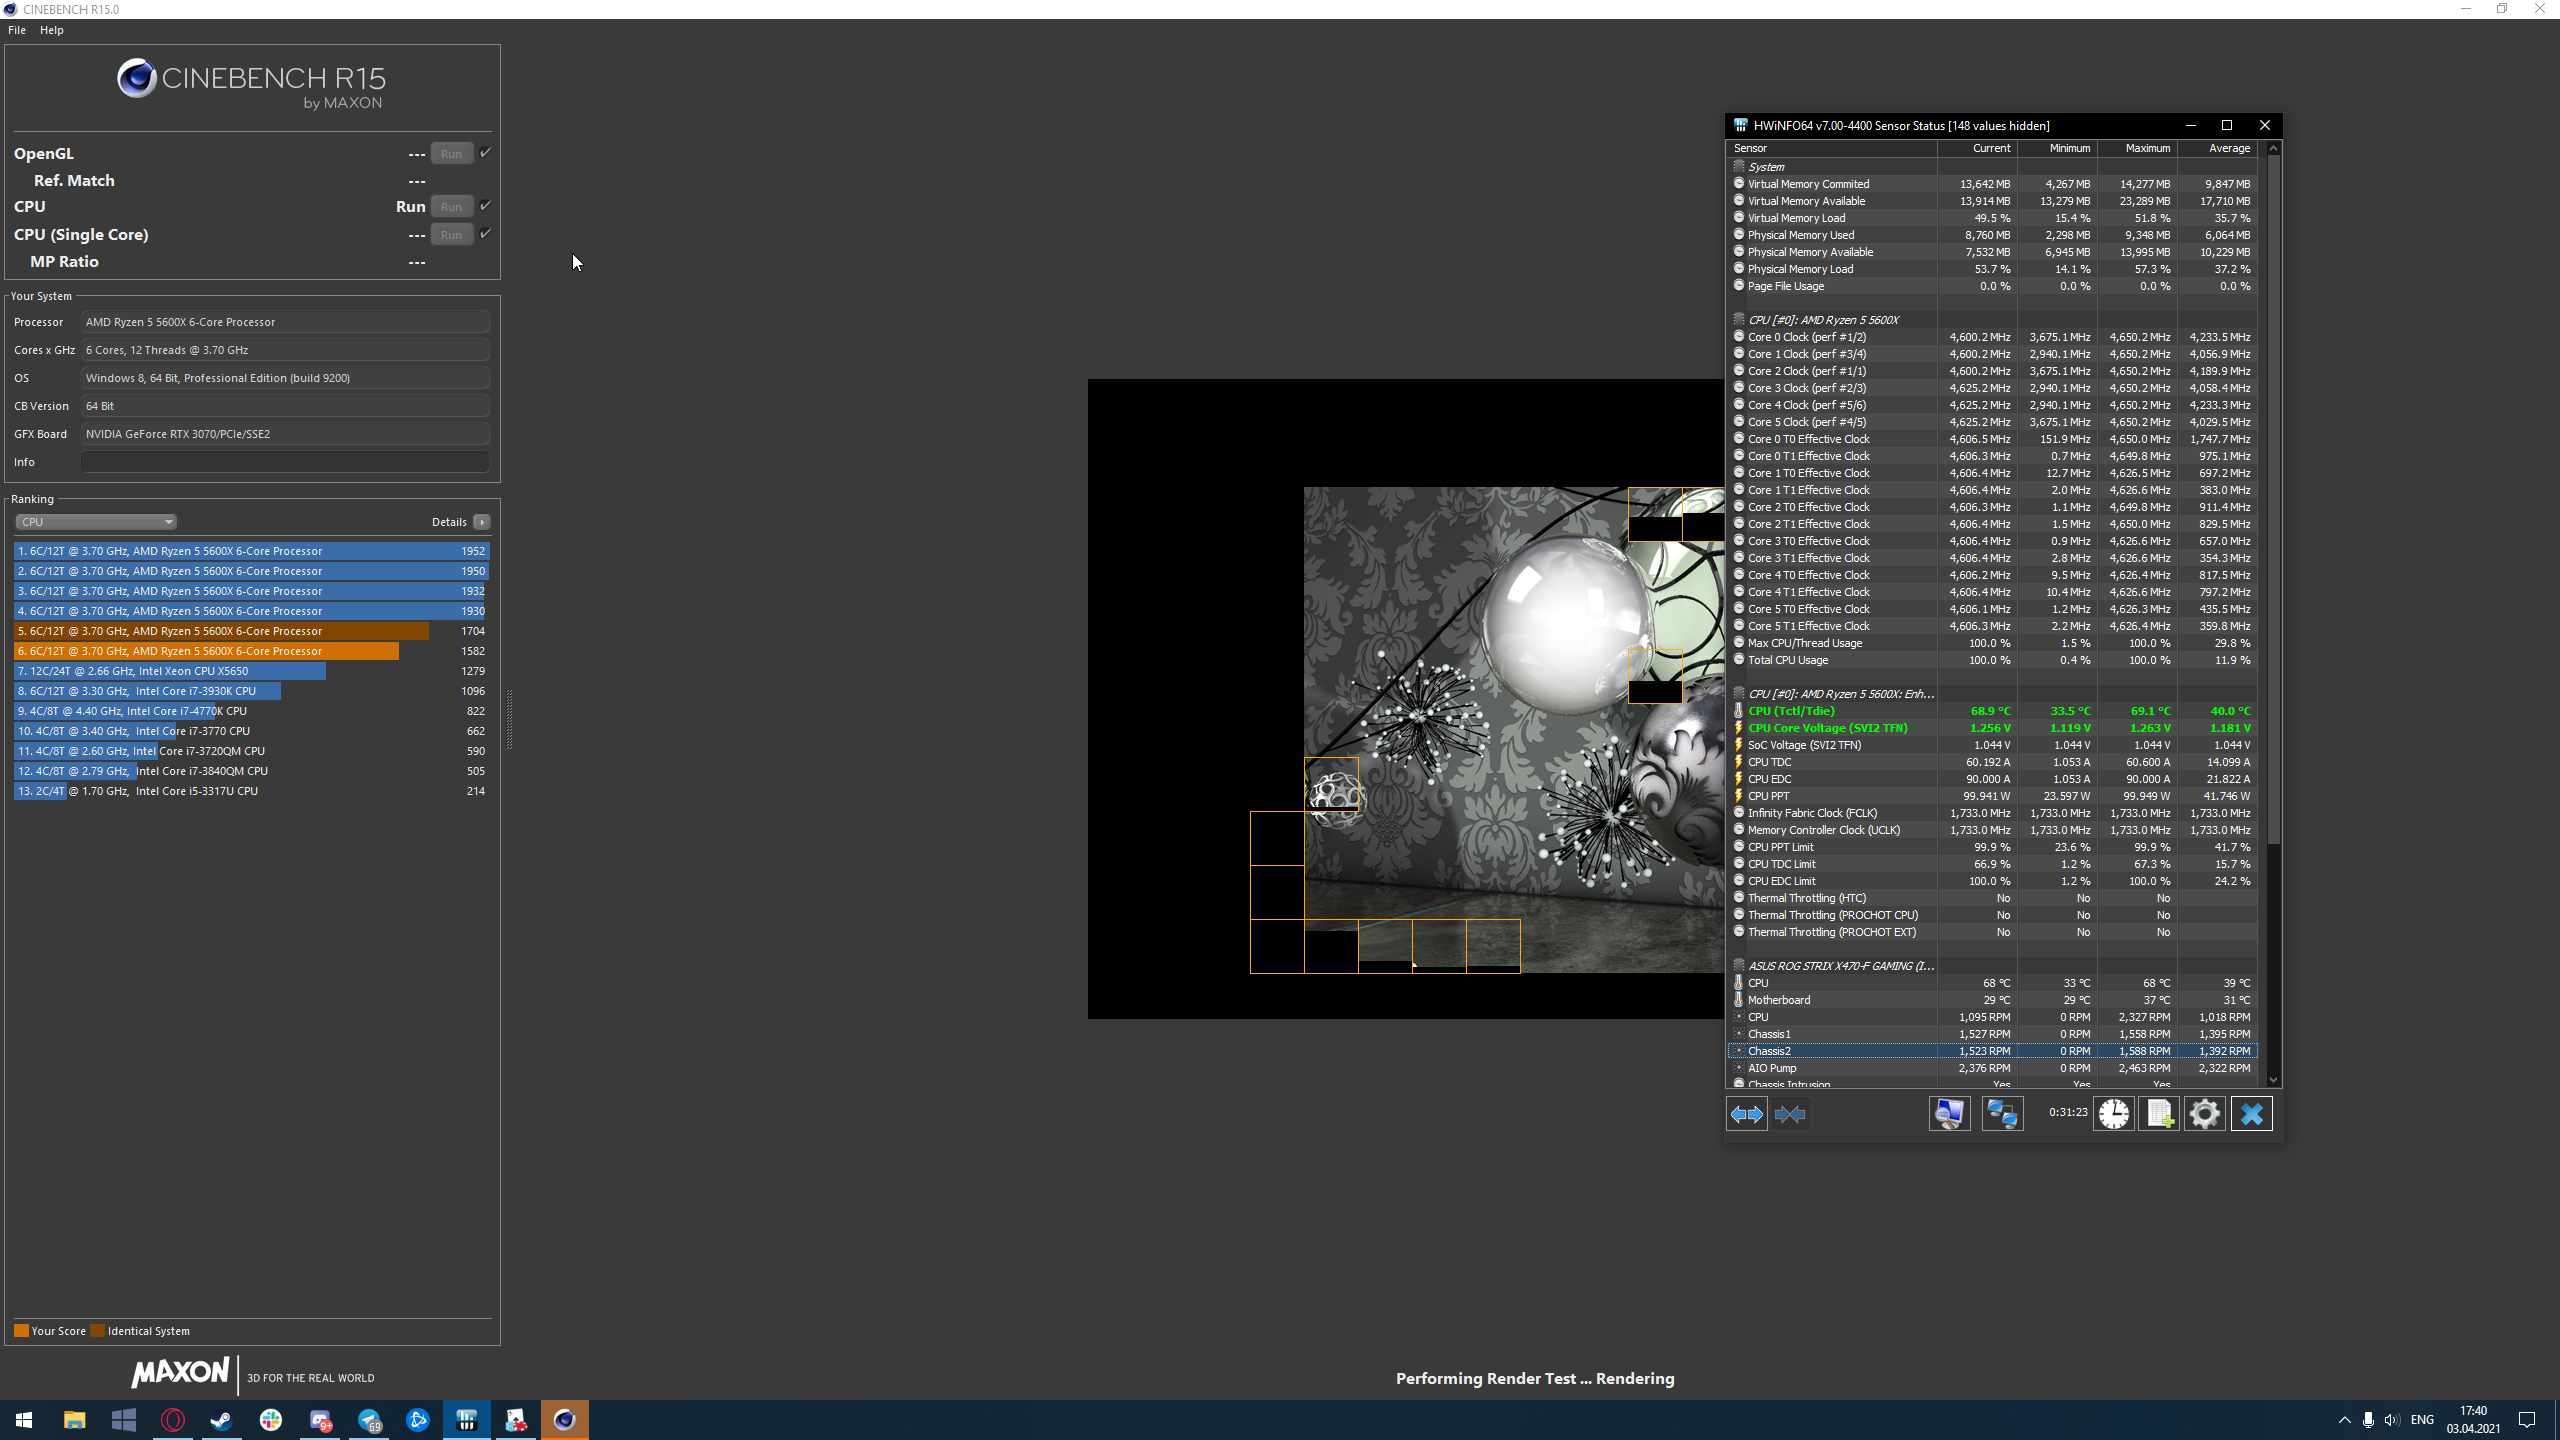
Task: Click the HWiNFO sensor list vertical scrollbar
Action: click(x=2273, y=500)
